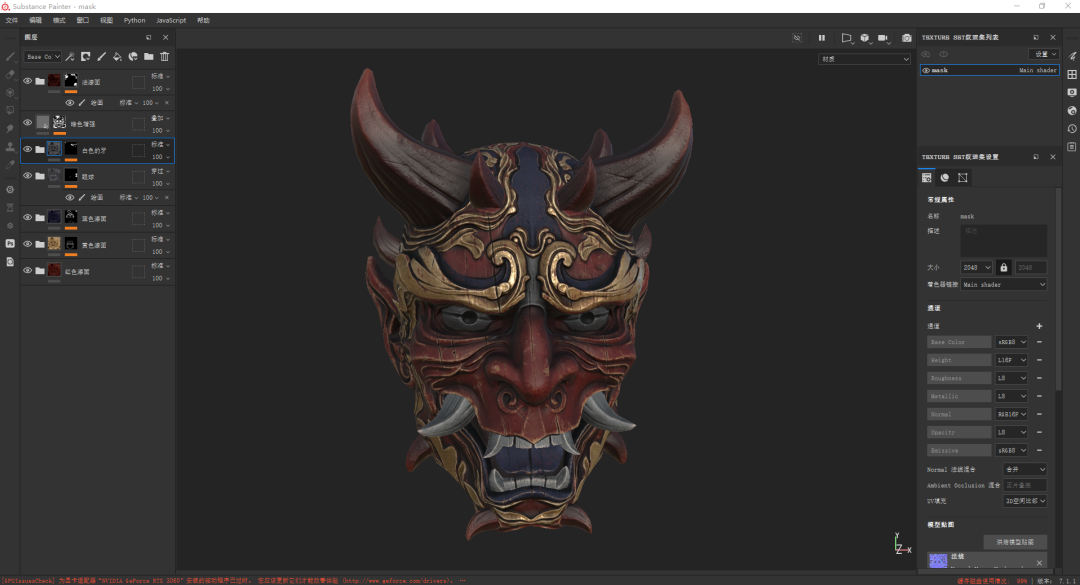Click the lock icon beside size 2048
Viewport: 1080px width, 585px height.
[1004, 267]
